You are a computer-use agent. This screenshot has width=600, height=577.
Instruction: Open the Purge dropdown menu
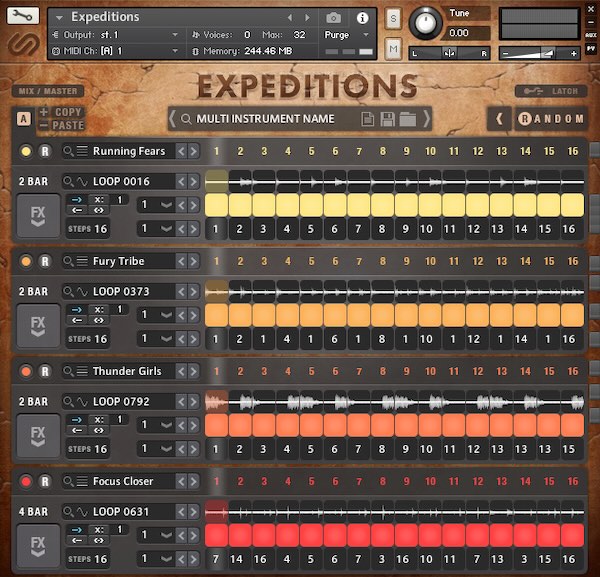(346, 35)
